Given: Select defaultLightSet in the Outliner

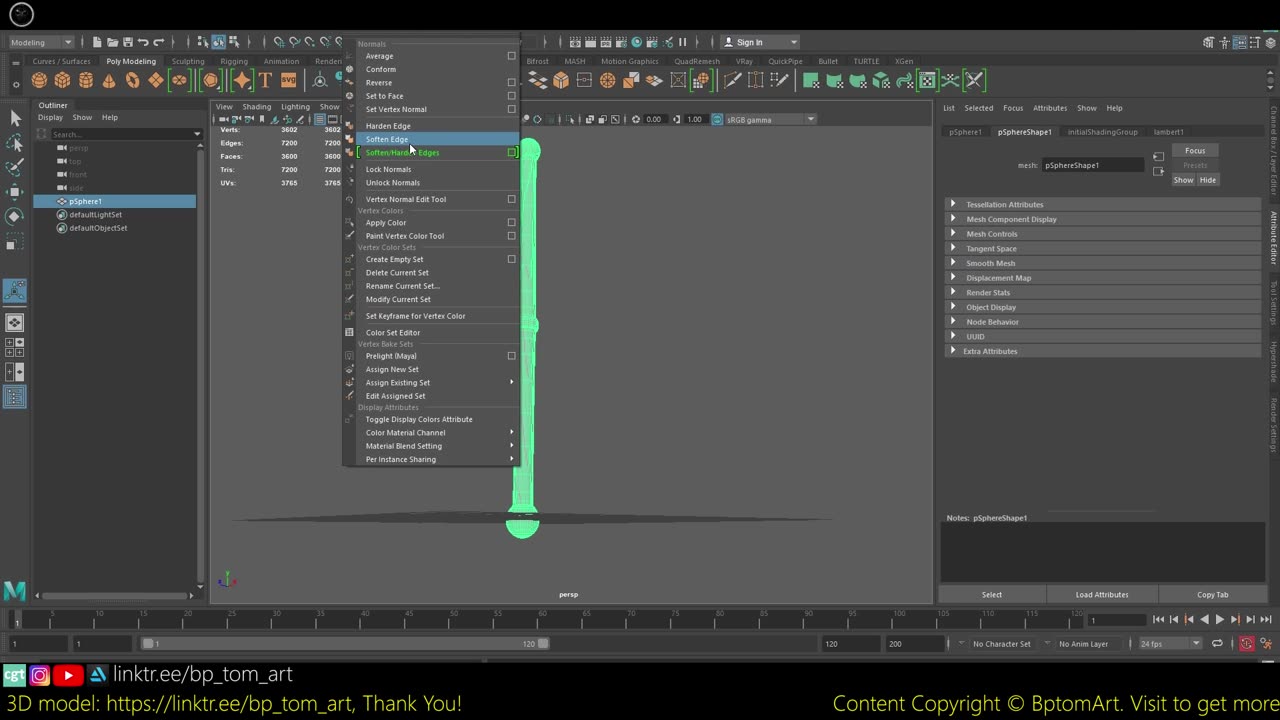Looking at the screenshot, I should 95,214.
